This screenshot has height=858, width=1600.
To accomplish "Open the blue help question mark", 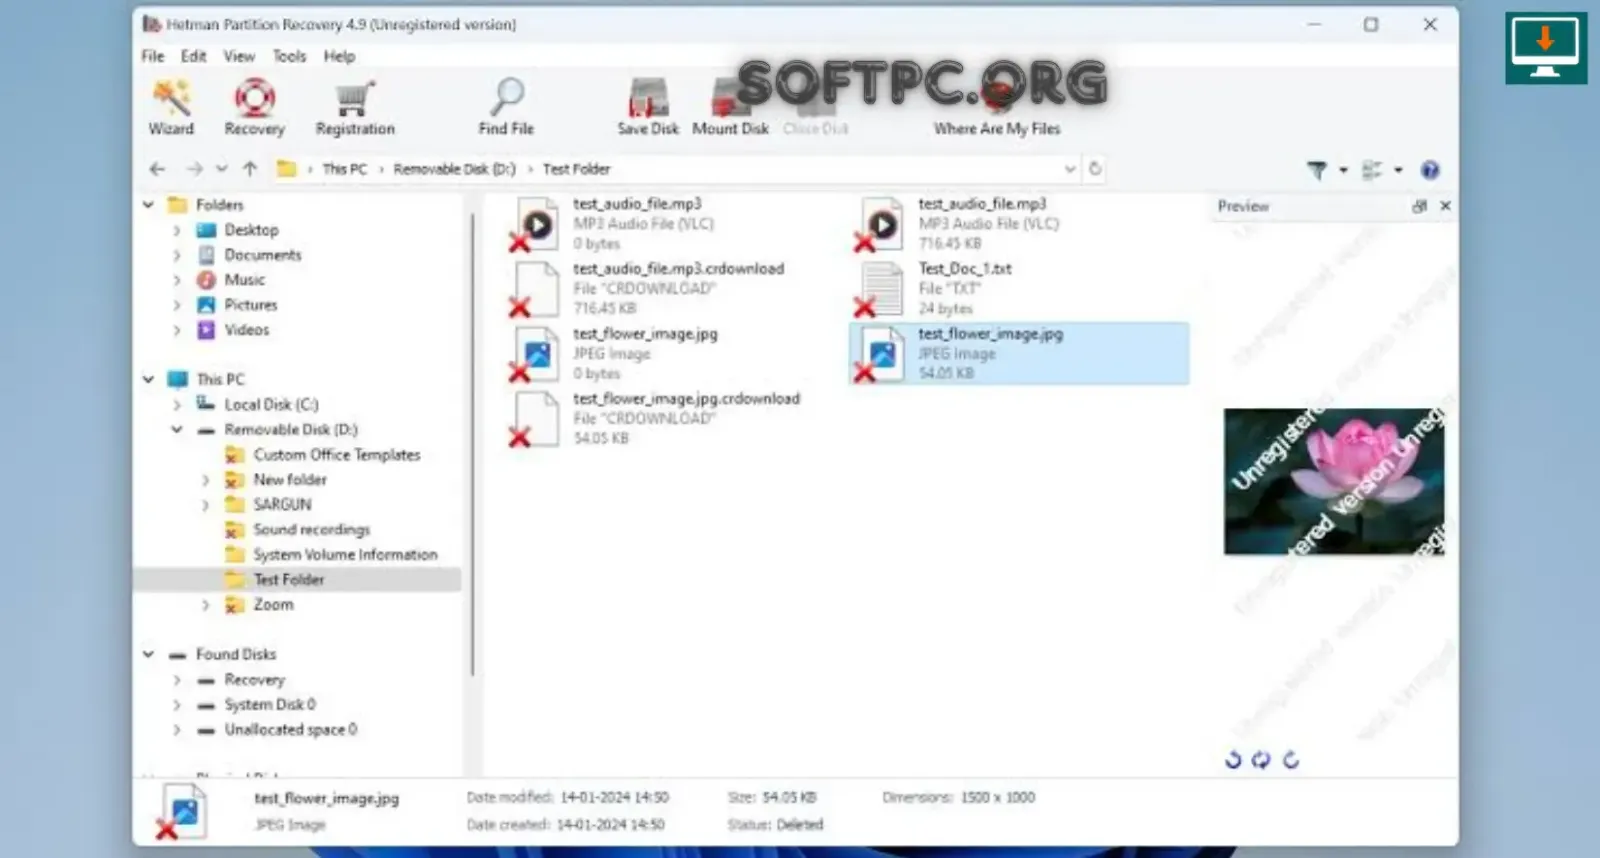I will point(1430,170).
